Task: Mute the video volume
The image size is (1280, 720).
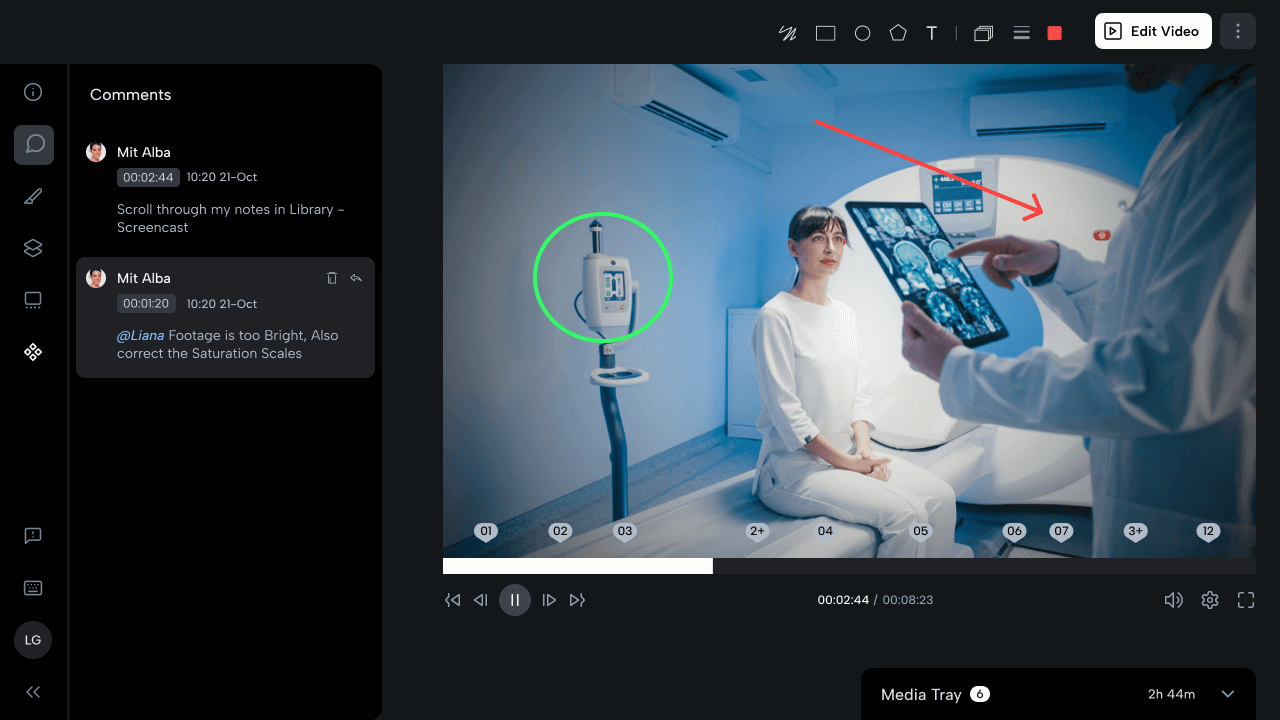Action: tap(1174, 600)
